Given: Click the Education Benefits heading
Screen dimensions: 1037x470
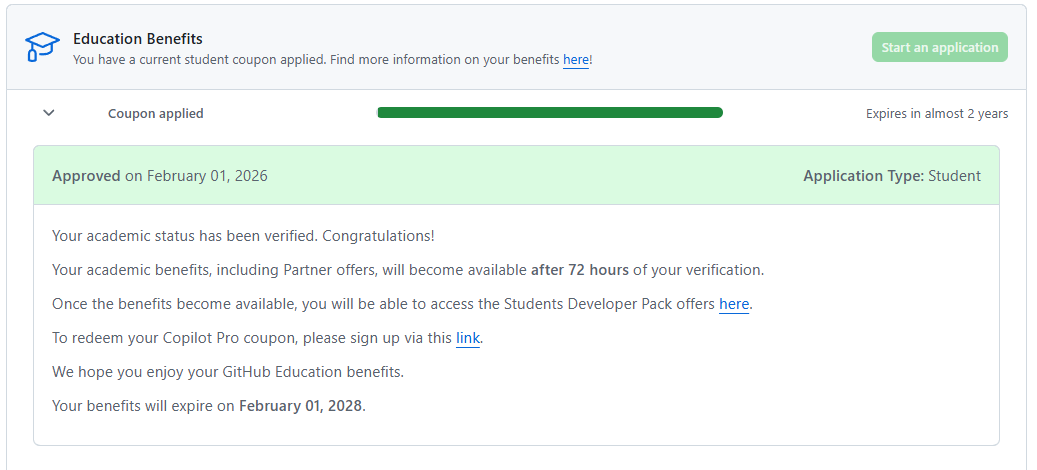Looking at the screenshot, I should (x=138, y=39).
